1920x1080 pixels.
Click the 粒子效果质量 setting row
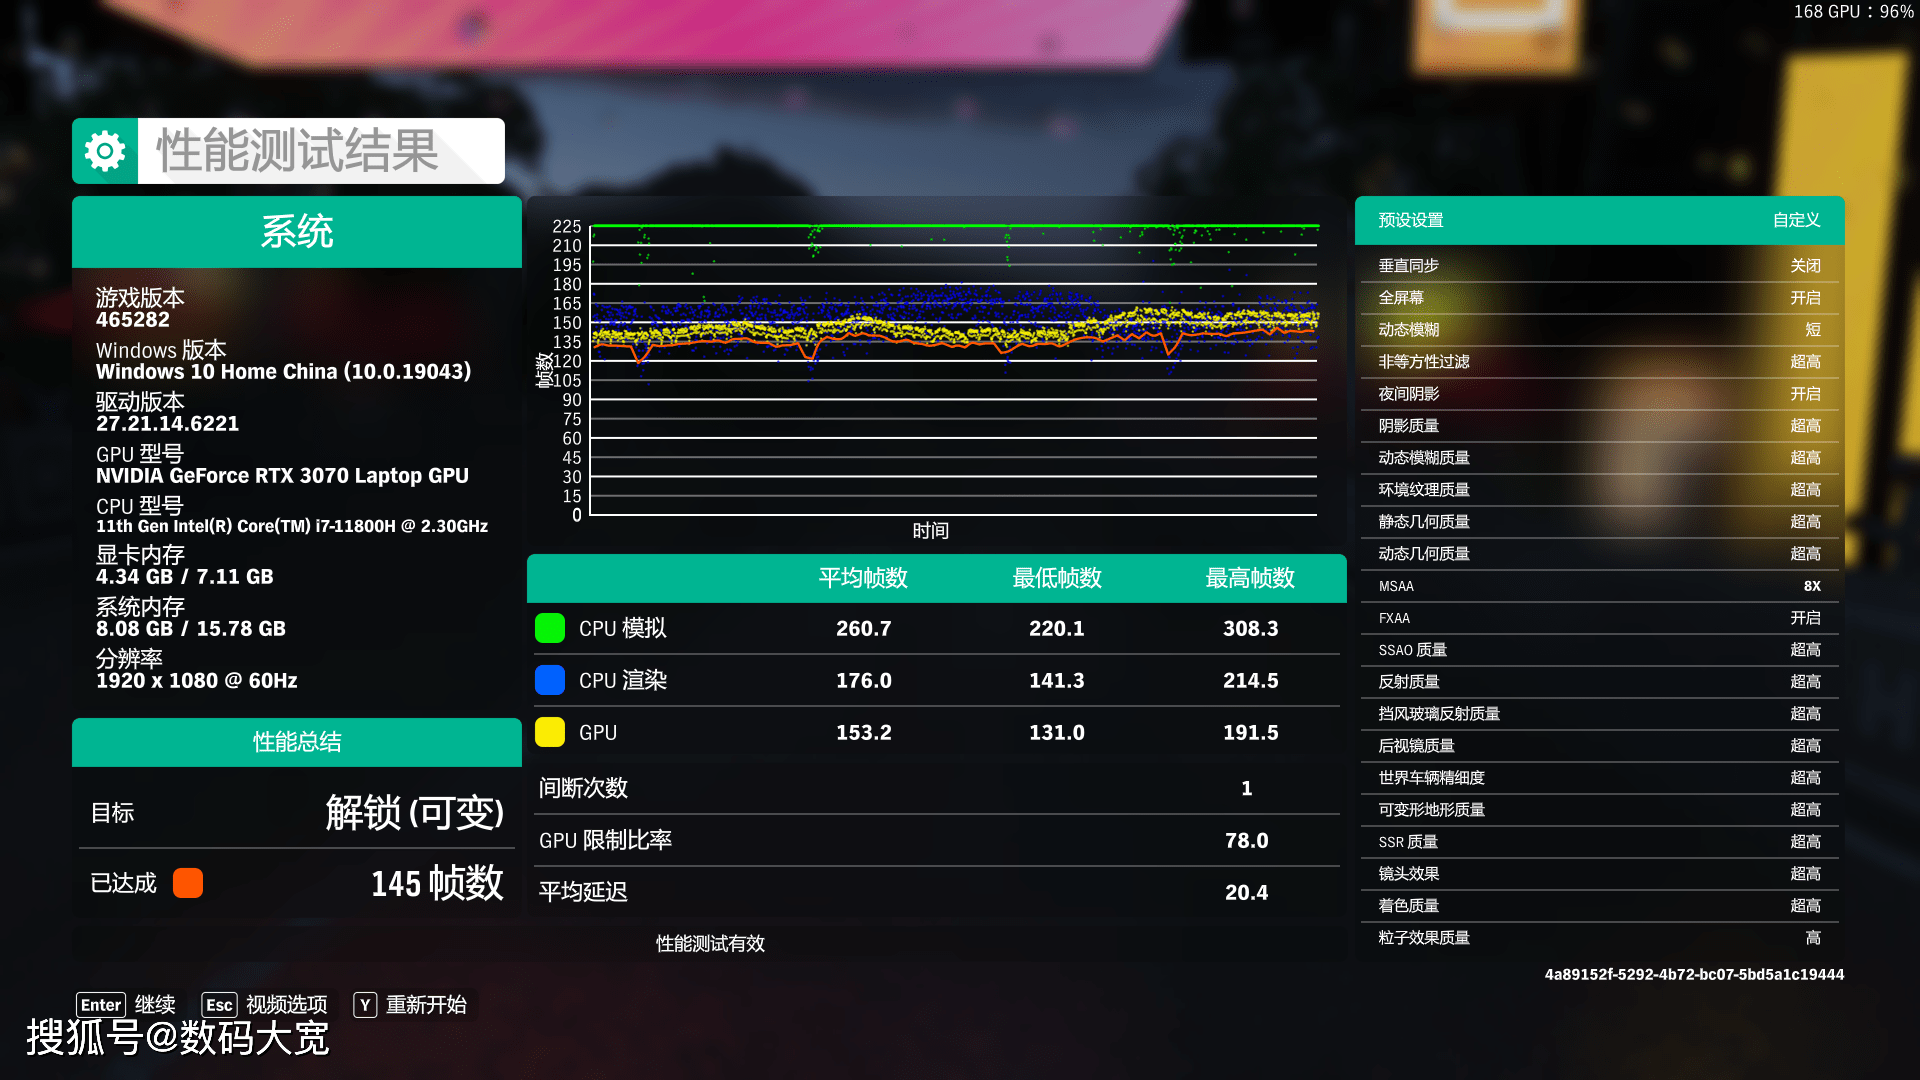[x=1600, y=938]
